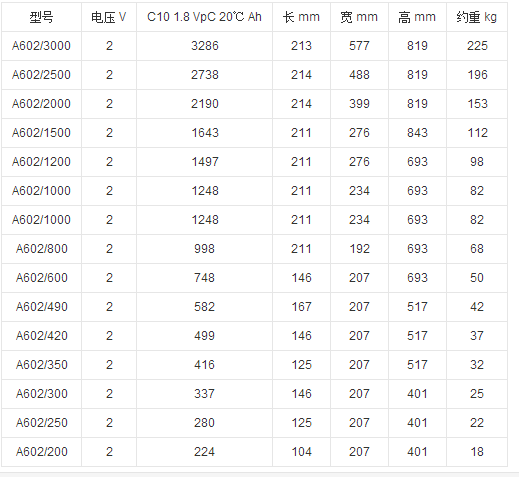Click capacity value 224

coord(204,452)
